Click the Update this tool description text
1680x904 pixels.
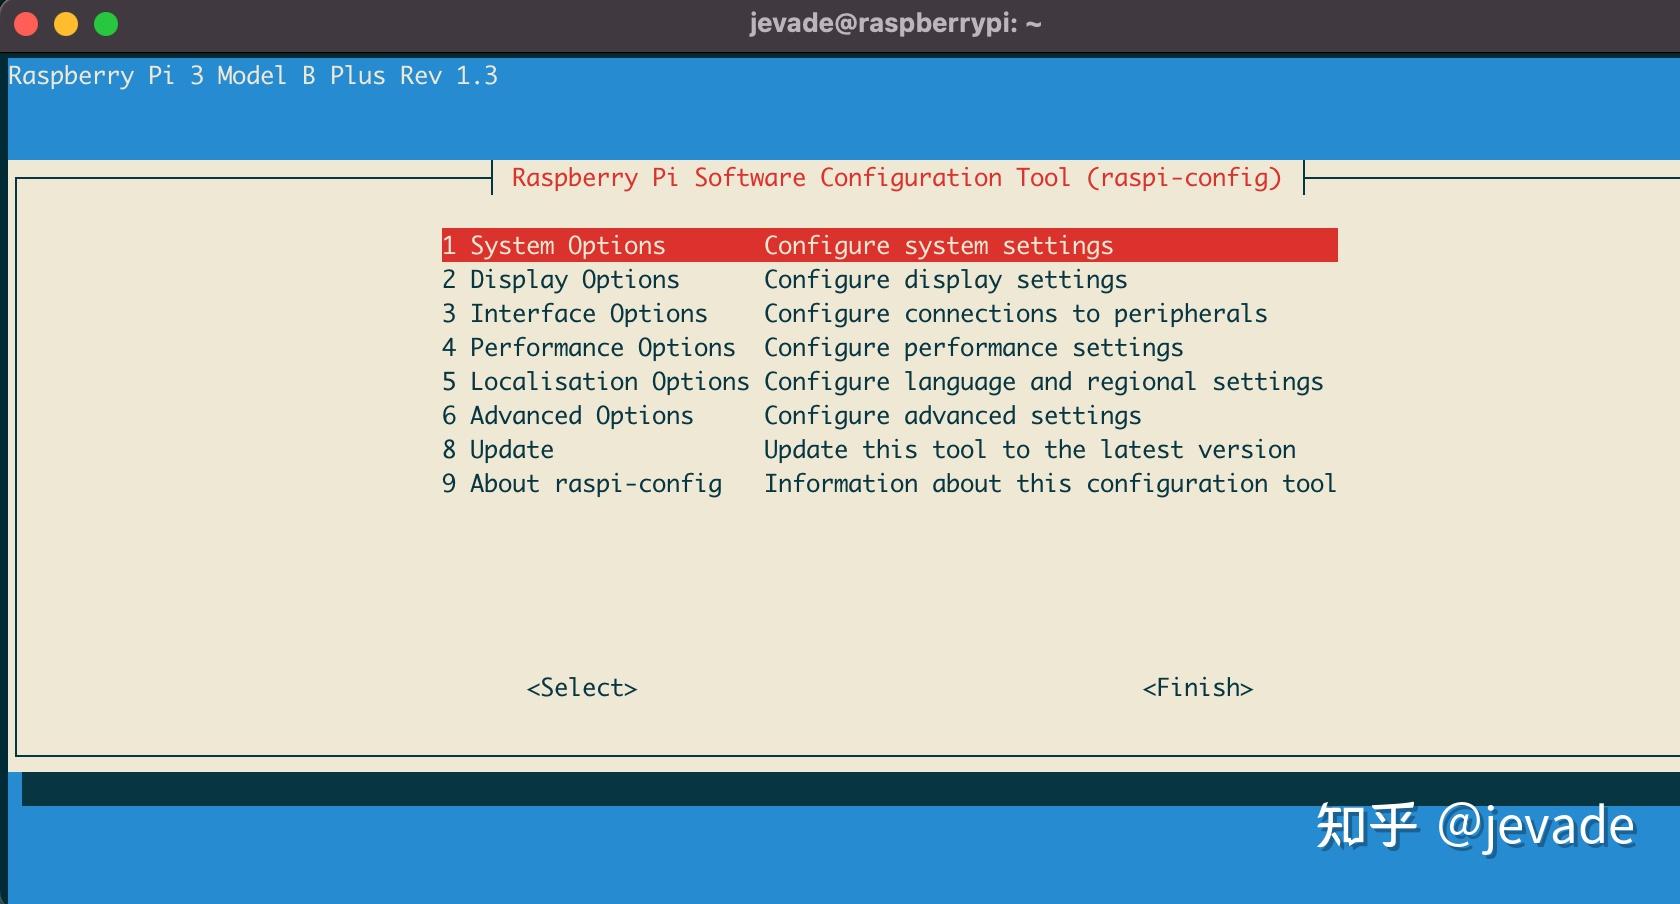[1029, 449]
